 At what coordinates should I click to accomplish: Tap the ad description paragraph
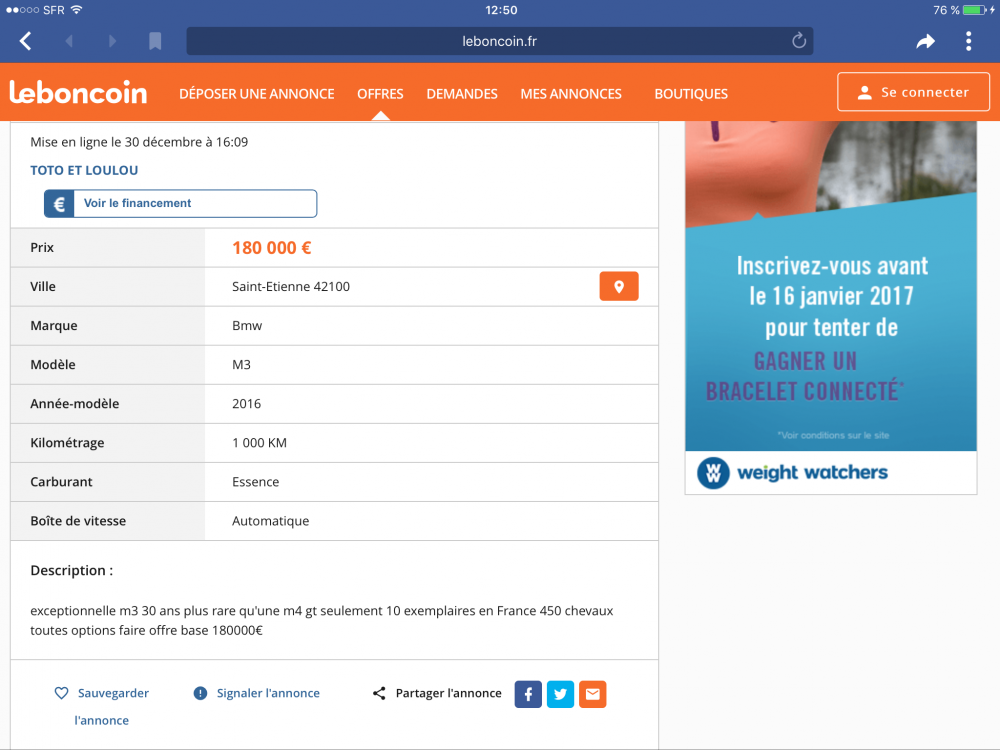[x=321, y=621]
